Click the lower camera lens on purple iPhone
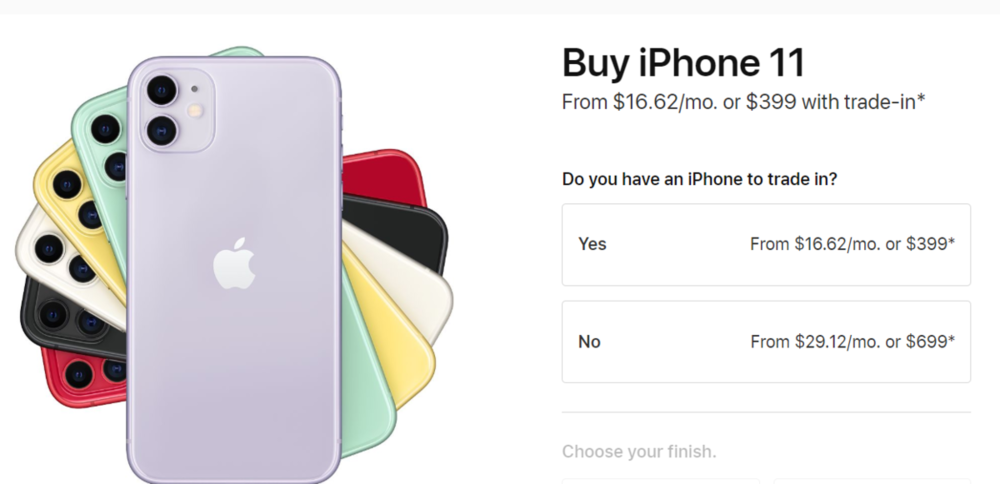This screenshot has height=484, width=1000. (160, 129)
